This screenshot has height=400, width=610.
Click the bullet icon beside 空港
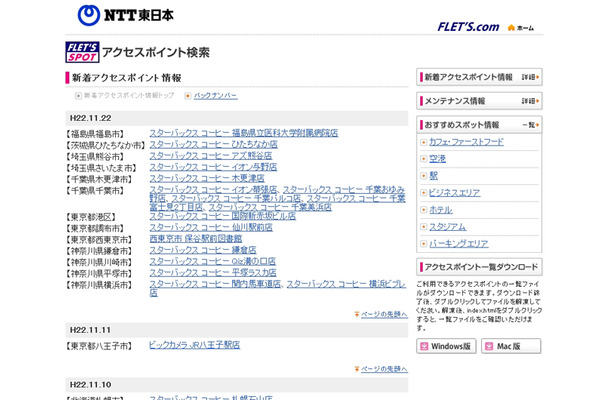(424, 159)
